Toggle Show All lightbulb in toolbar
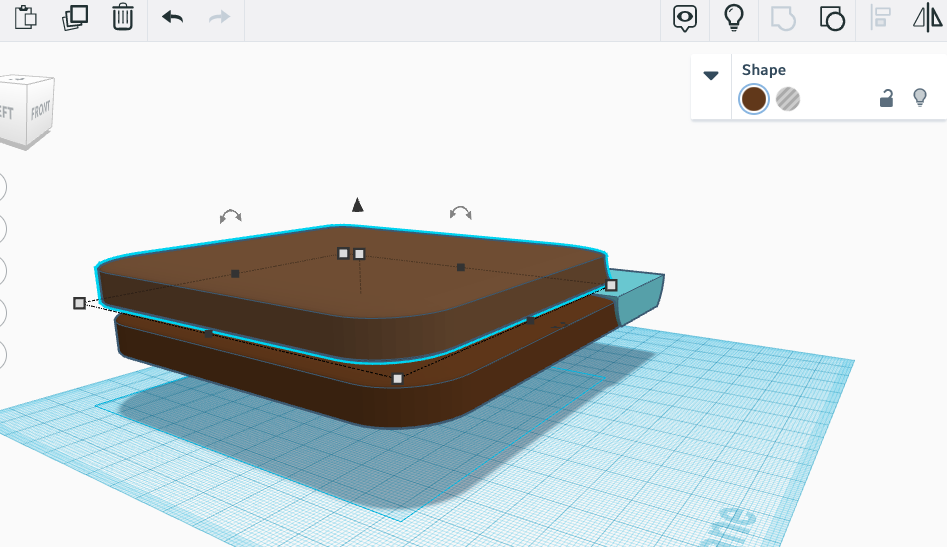The image size is (947, 547). [x=734, y=18]
